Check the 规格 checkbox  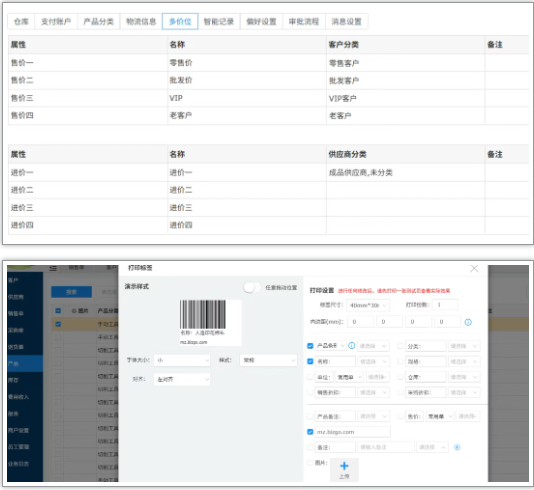pos(400,361)
